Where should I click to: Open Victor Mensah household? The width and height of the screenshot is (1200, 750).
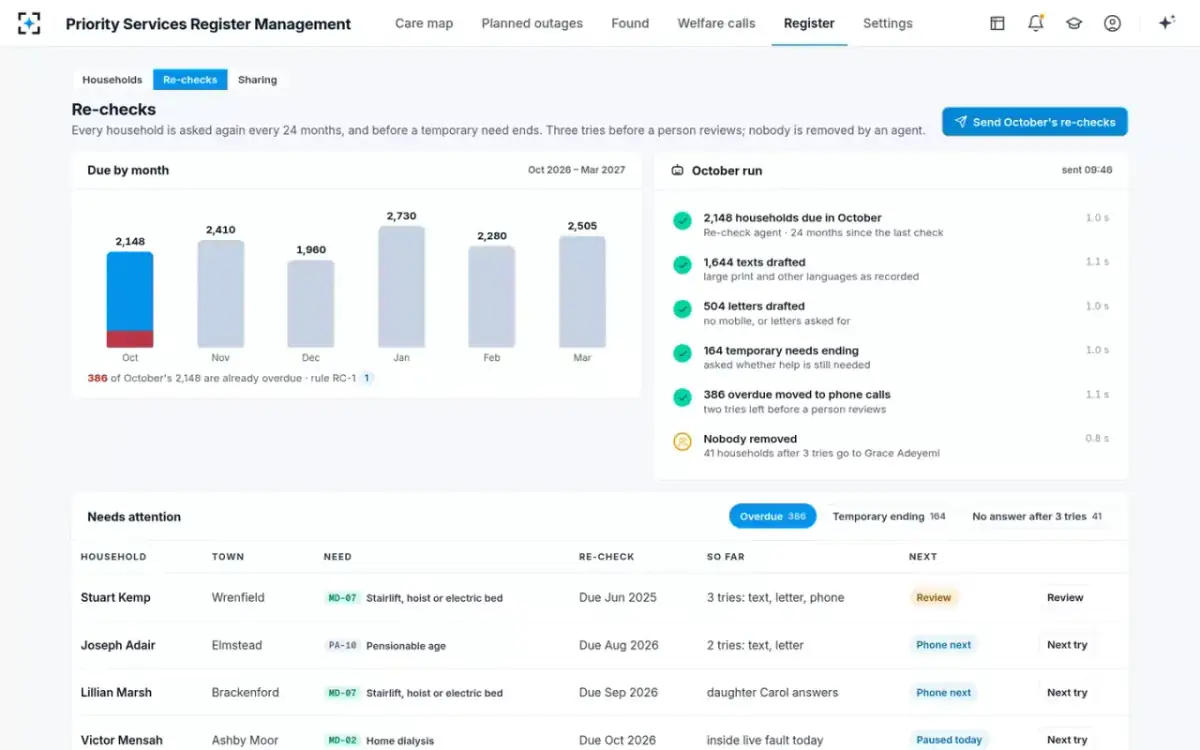[x=122, y=740]
